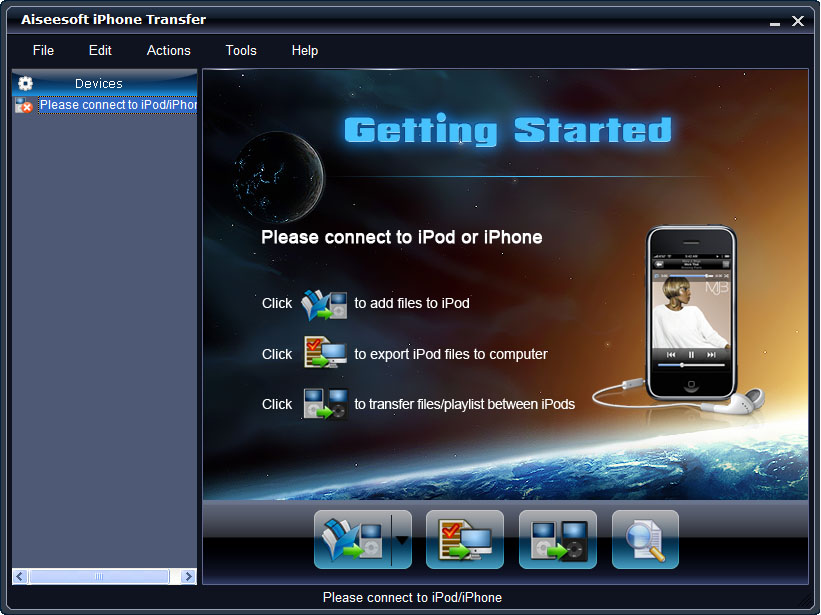The image size is (821, 615).
Task: Click the iPhone preview image on the right
Action: tap(689, 310)
